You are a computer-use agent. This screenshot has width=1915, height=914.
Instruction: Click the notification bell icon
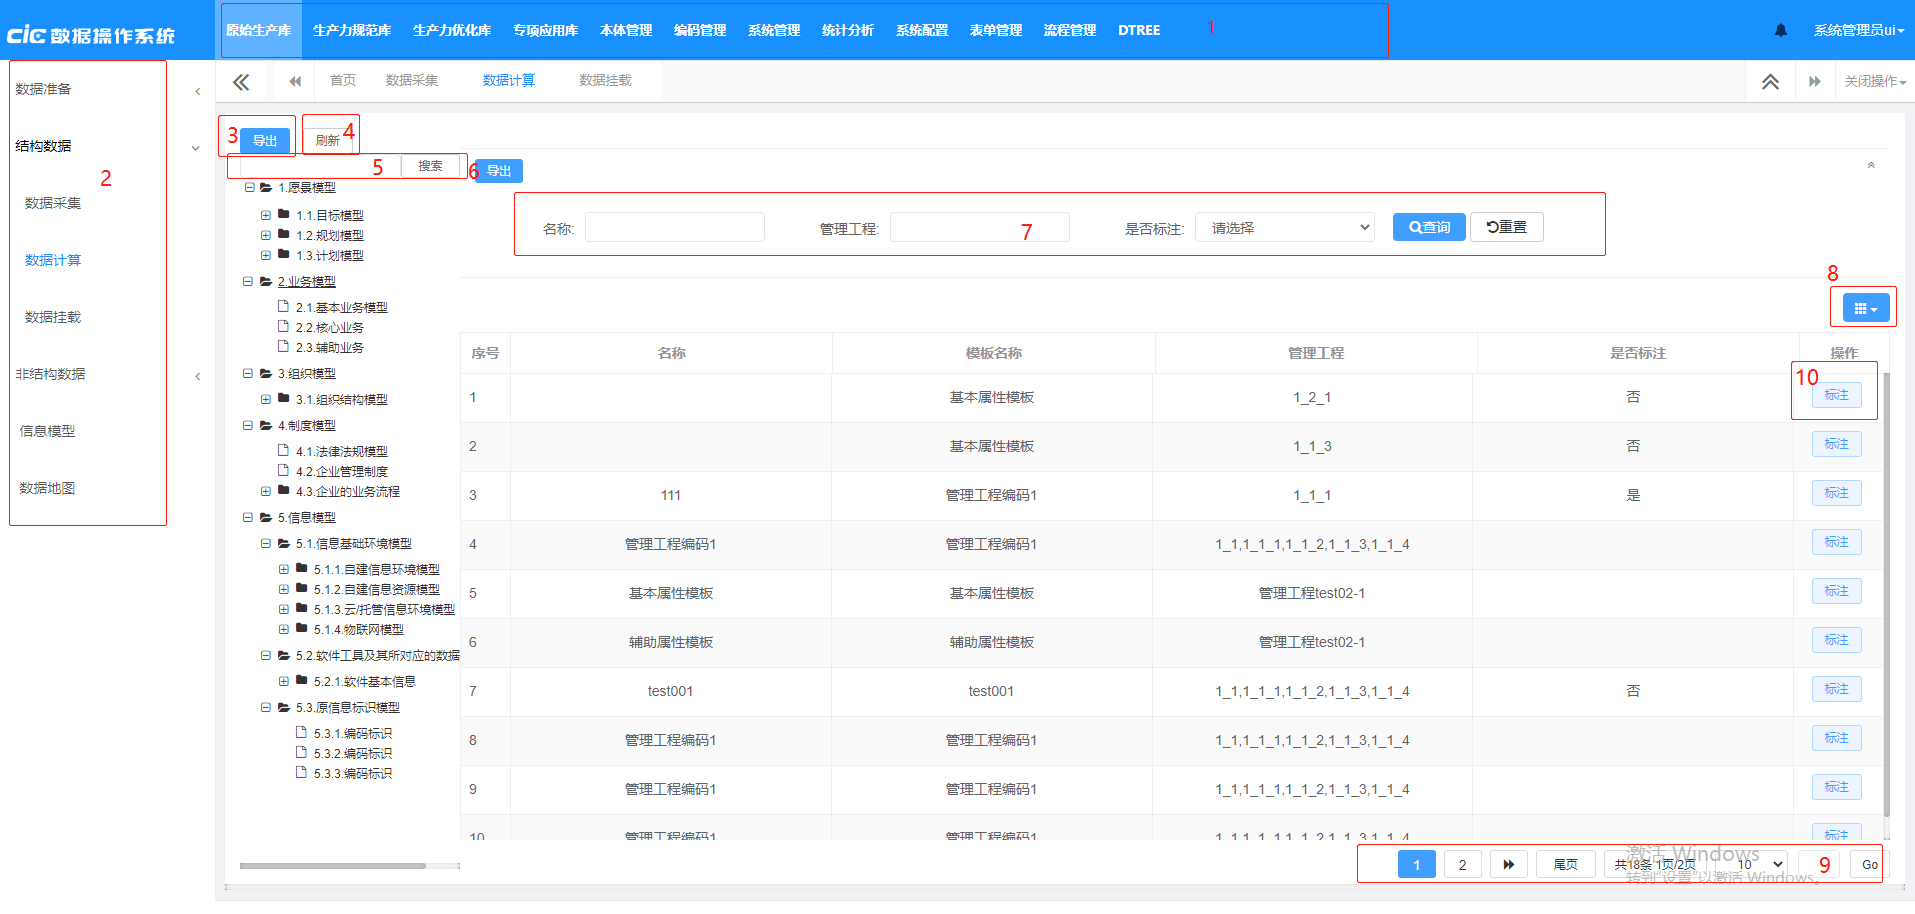click(1780, 30)
